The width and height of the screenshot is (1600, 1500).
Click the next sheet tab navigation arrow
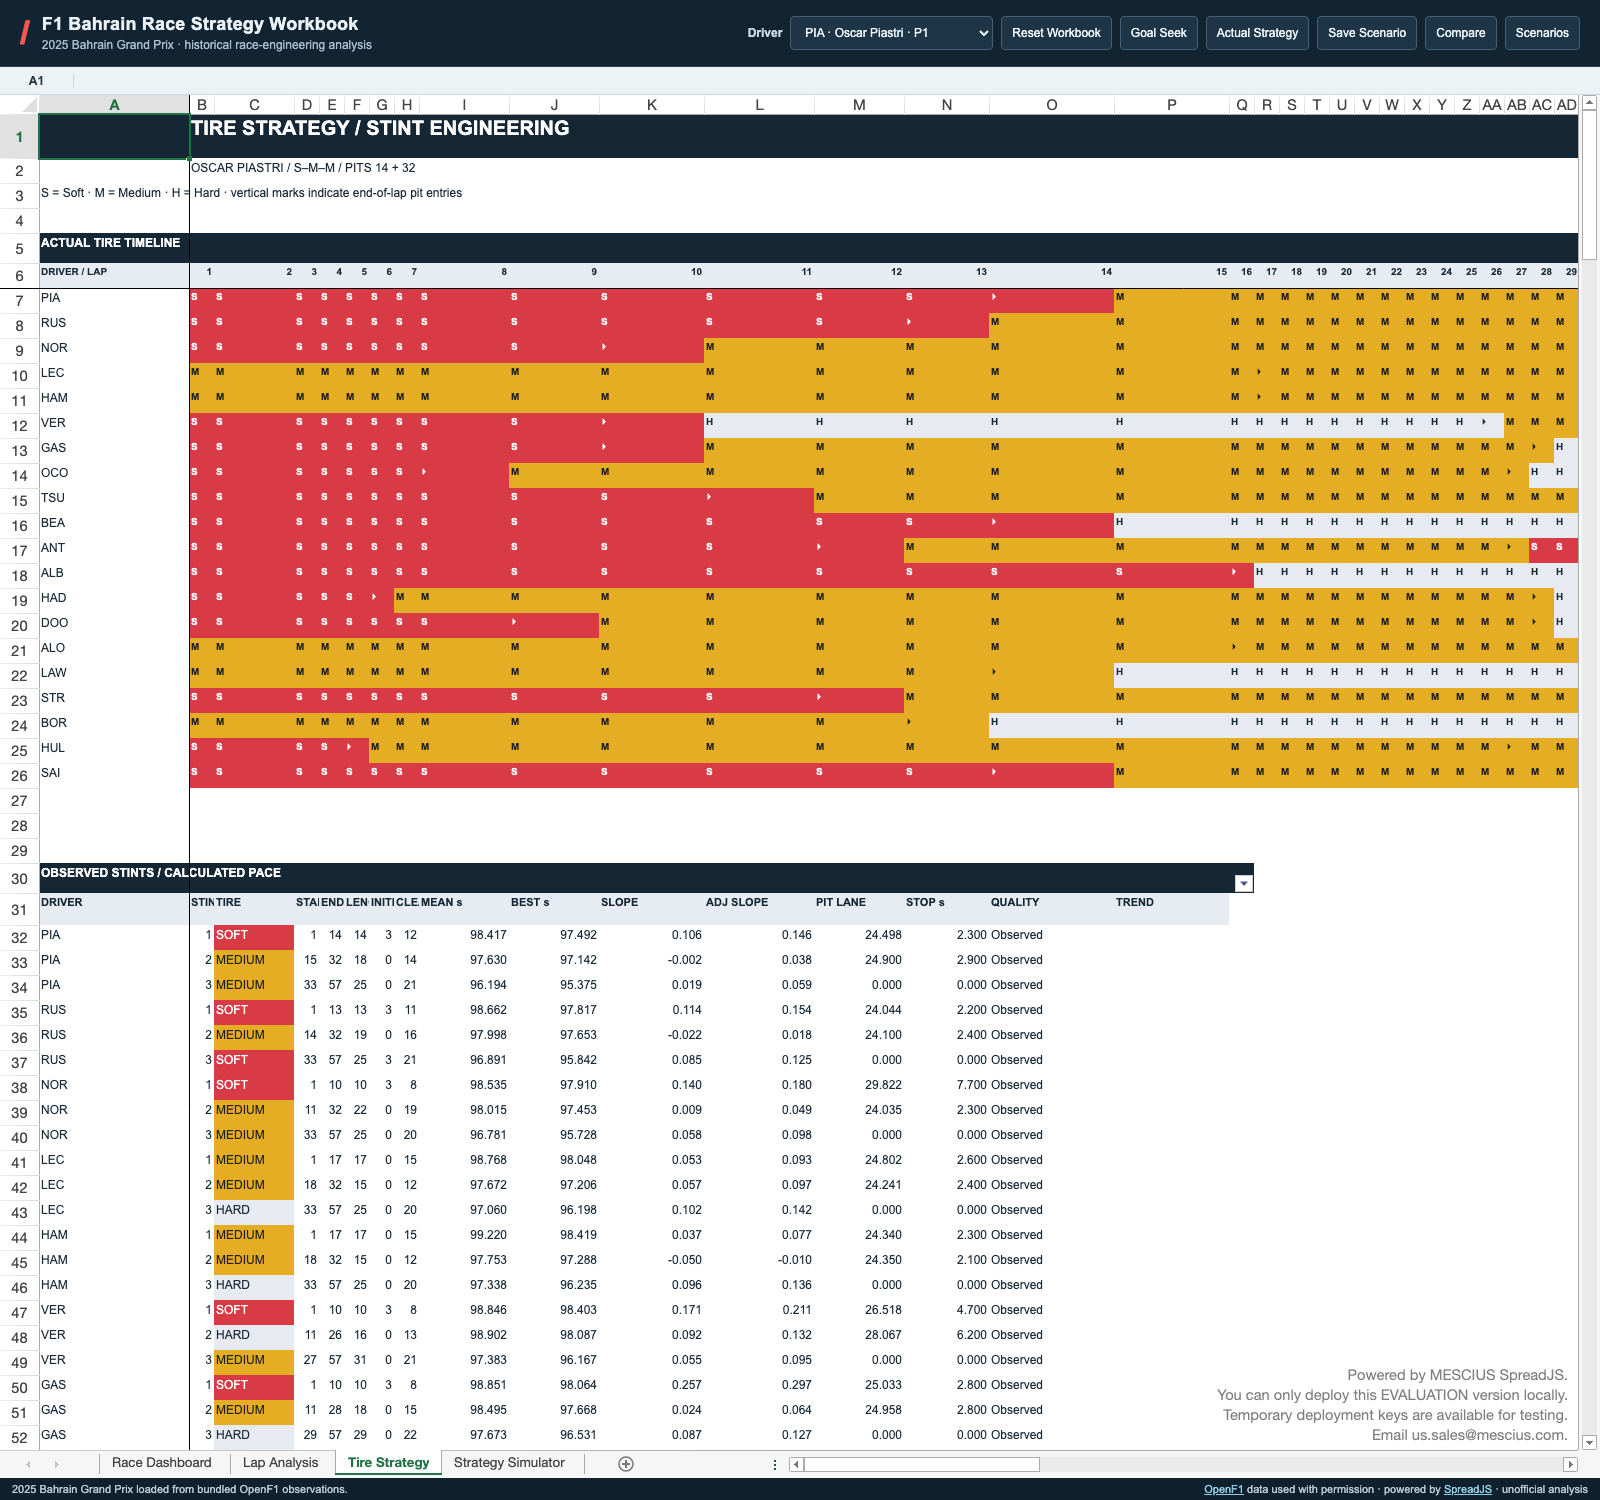tap(56, 1464)
